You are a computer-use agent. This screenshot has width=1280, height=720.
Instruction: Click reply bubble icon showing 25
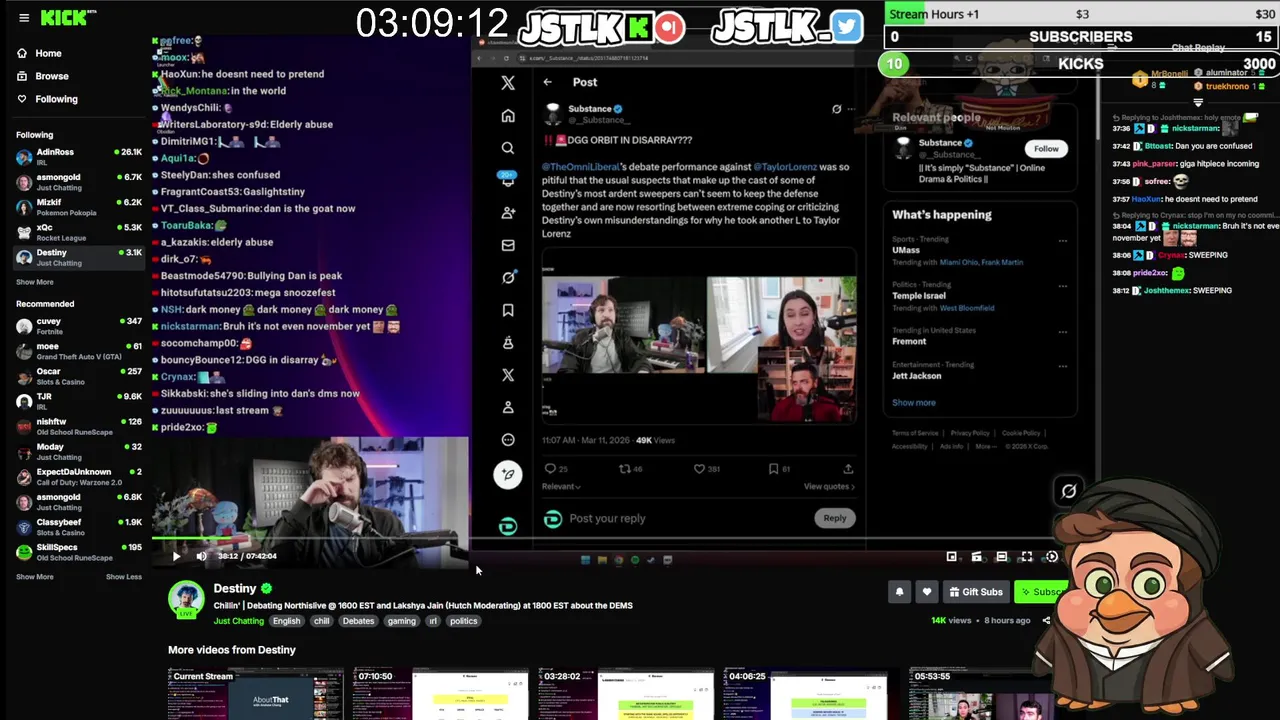point(550,468)
